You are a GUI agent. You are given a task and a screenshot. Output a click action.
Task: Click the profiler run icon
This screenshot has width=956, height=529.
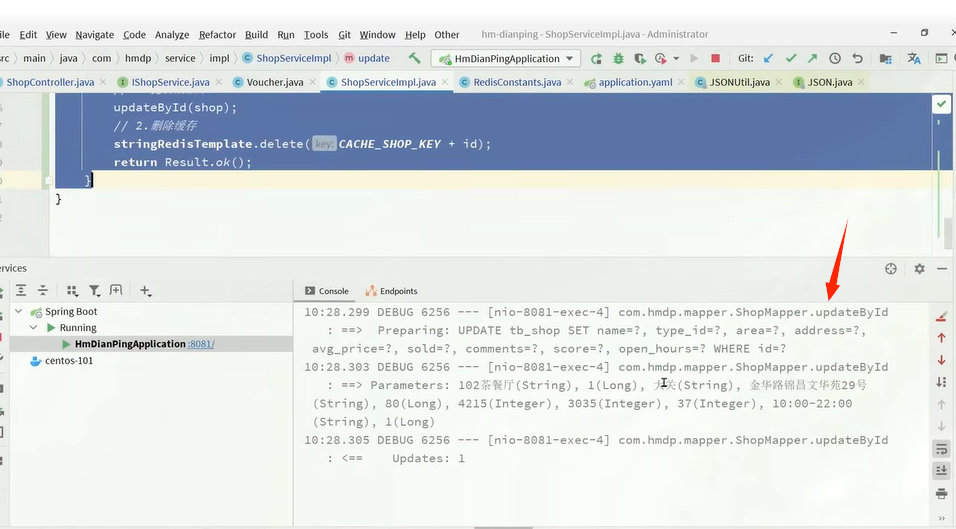661,59
